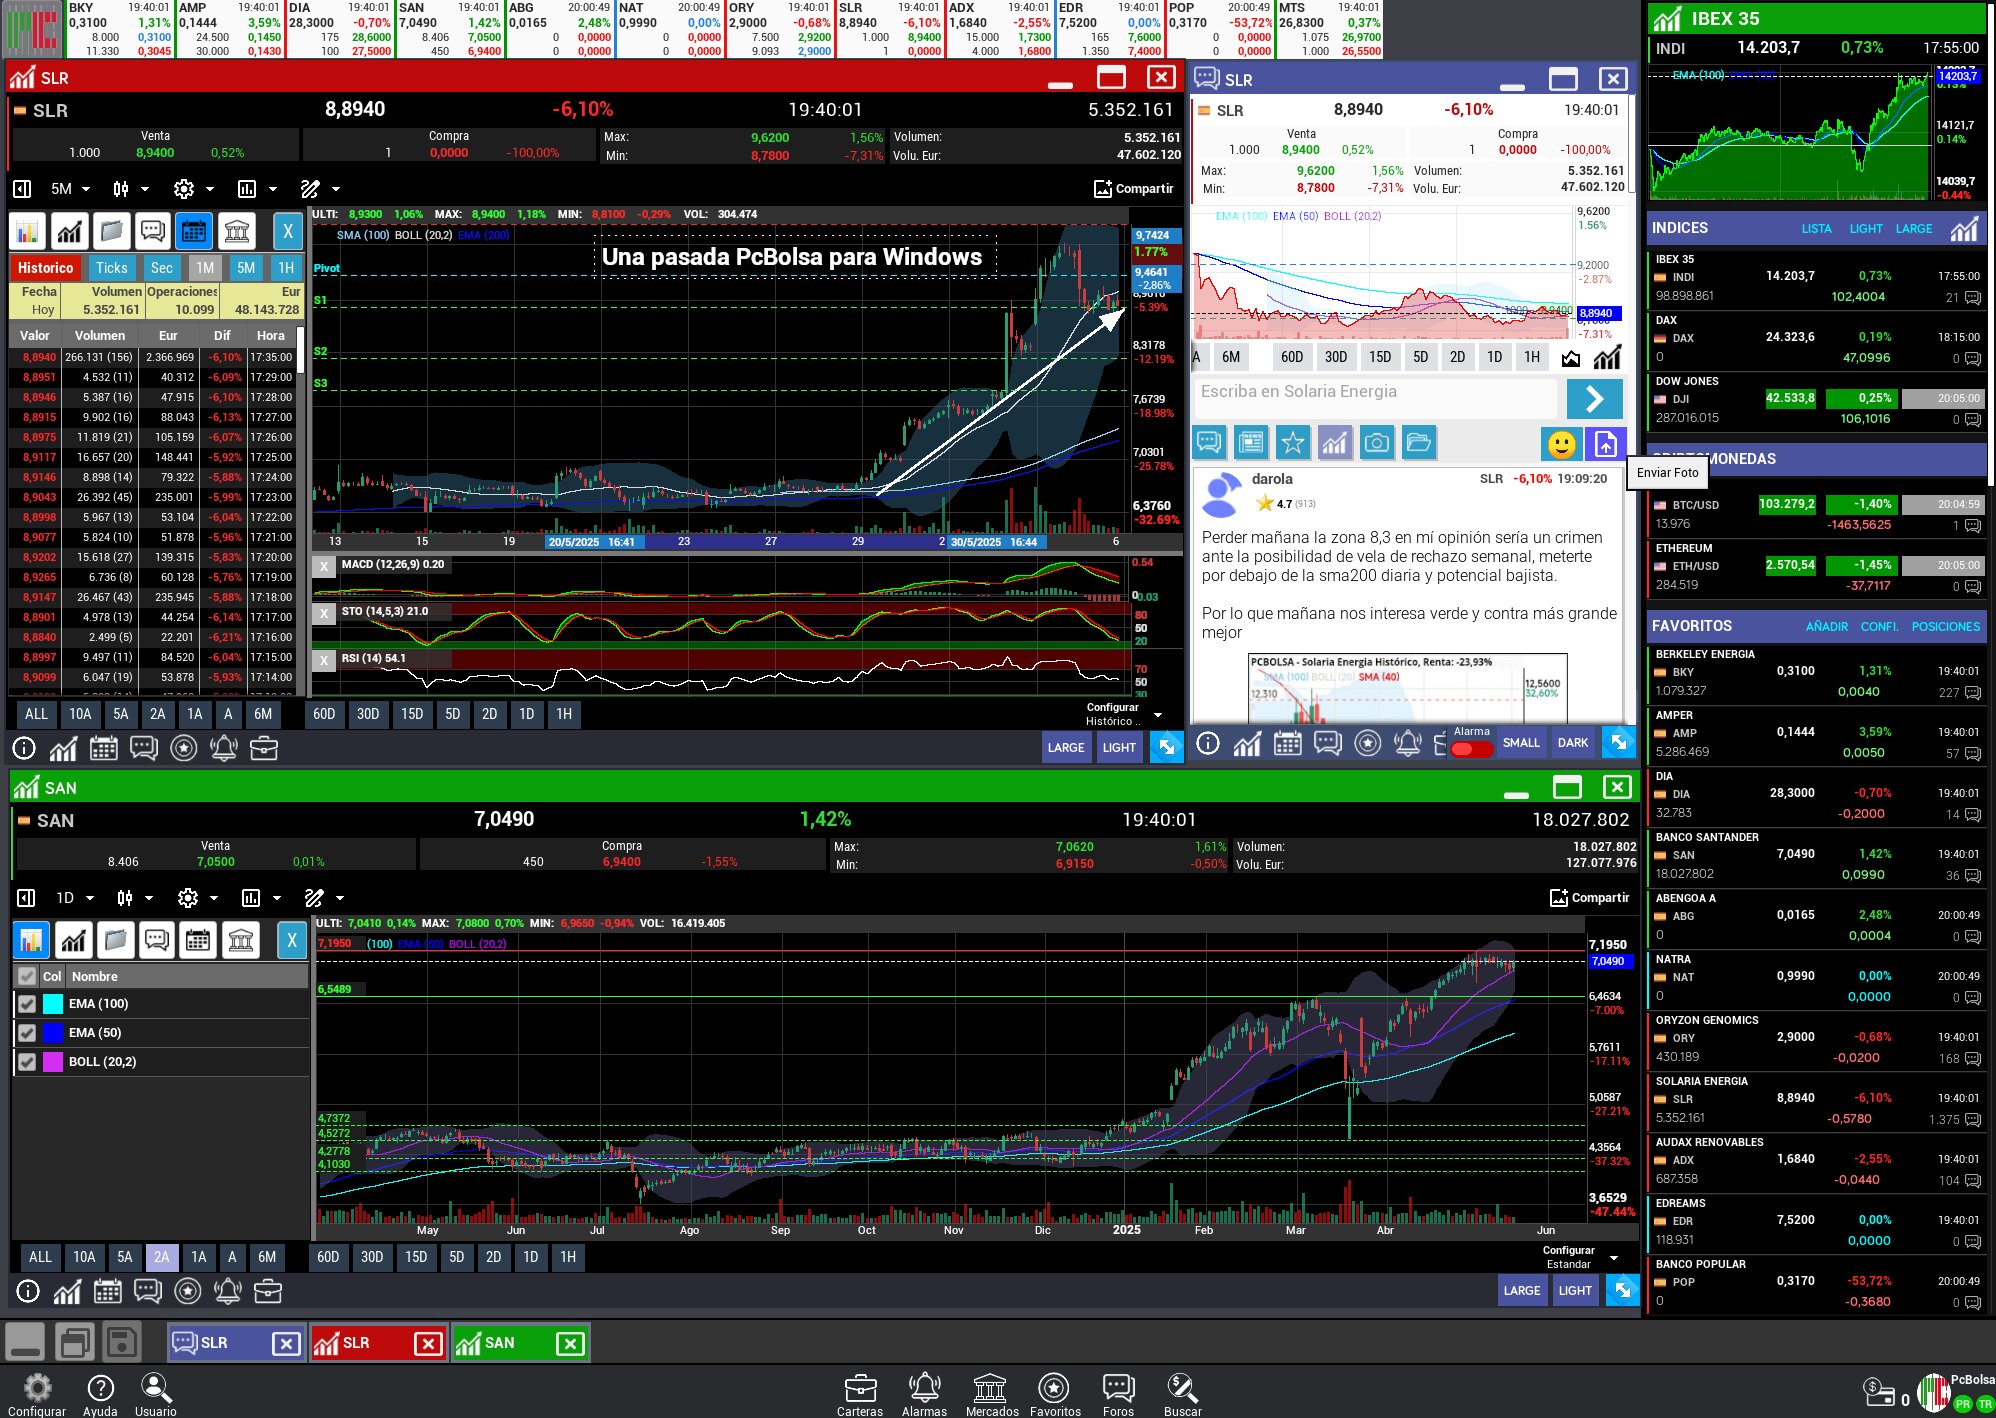
Task: Click Compartir in the SAN chart window
Action: click(1589, 898)
